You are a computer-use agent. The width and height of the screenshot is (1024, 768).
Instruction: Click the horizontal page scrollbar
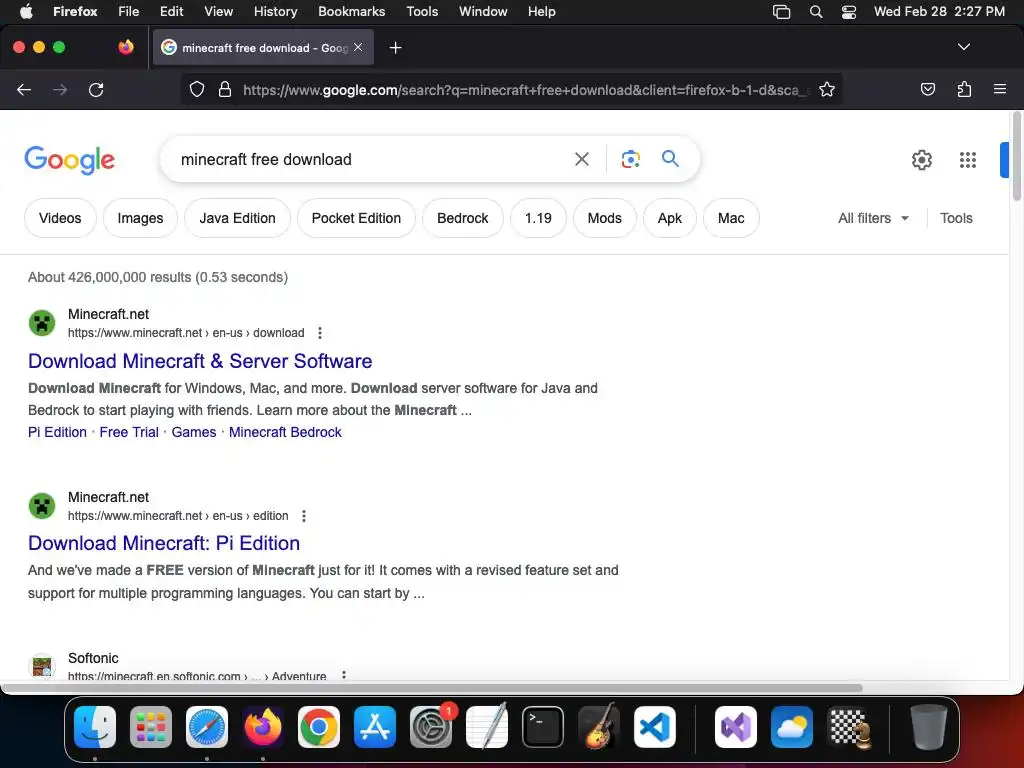click(x=431, y=688)
